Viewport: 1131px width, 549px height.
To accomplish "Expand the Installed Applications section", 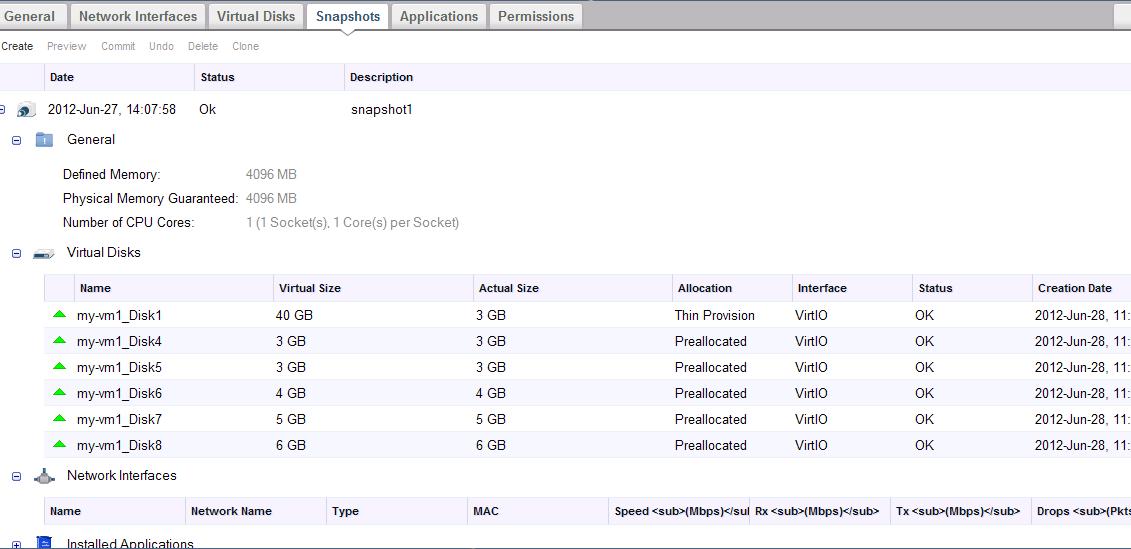I will (16, 543).
